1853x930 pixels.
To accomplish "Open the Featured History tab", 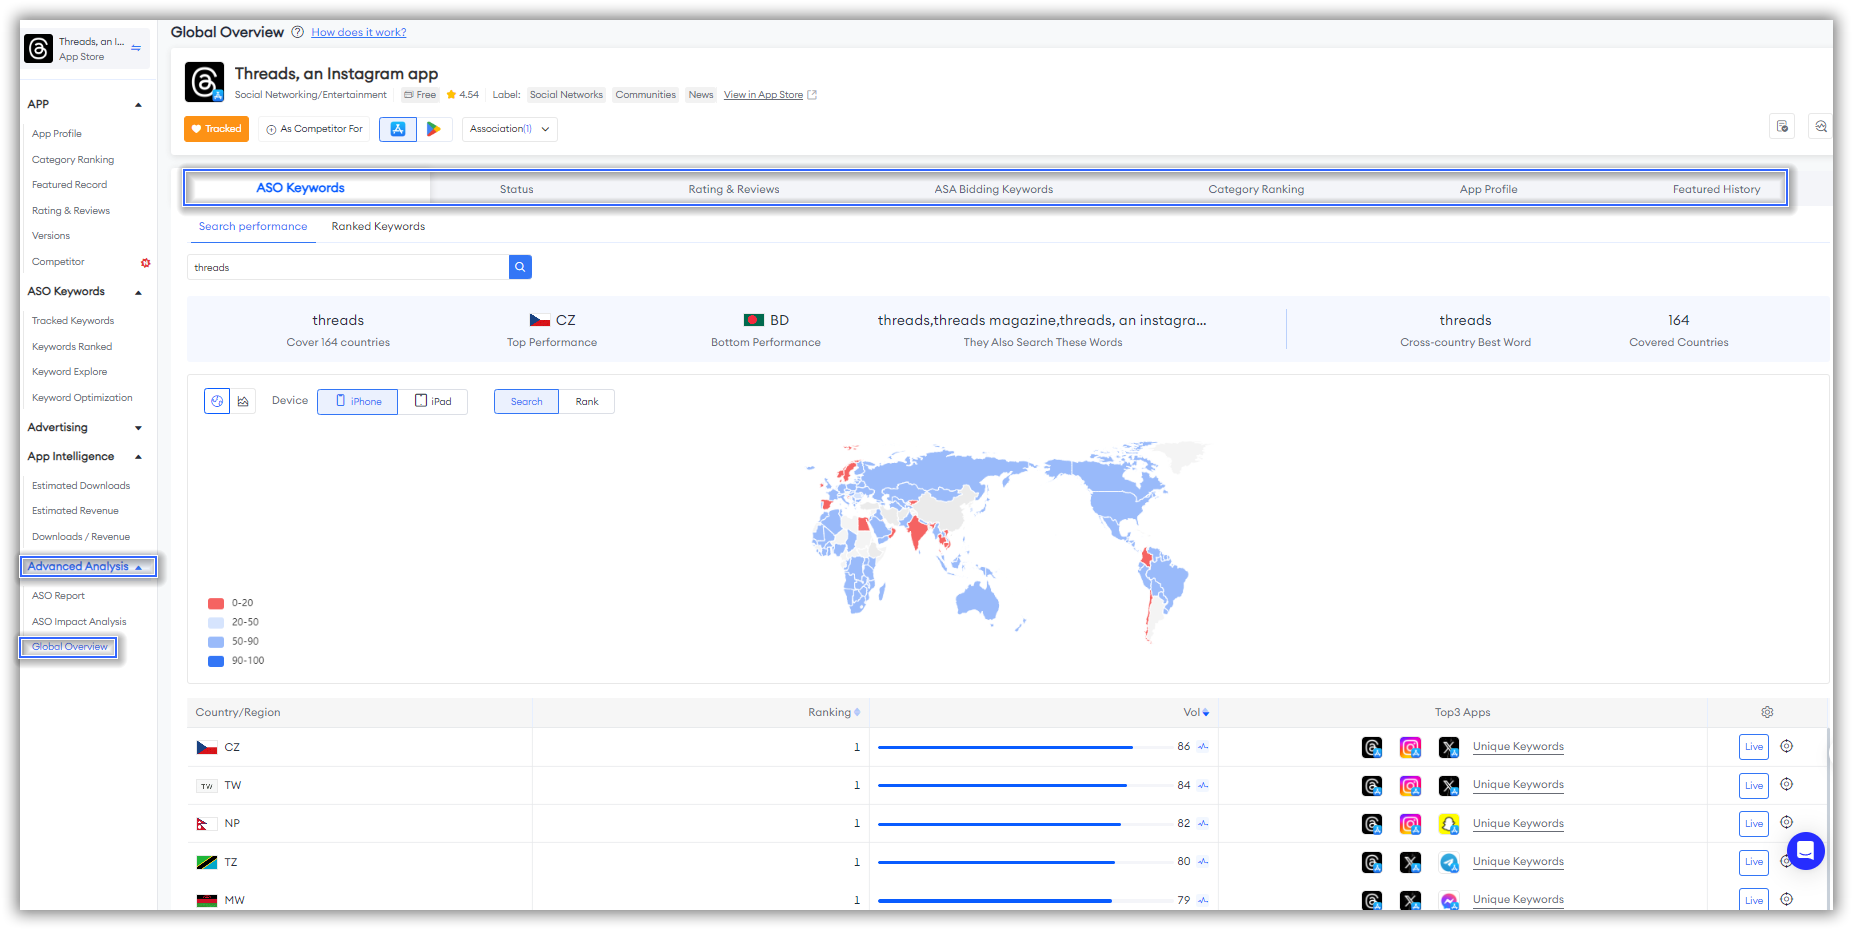I will (1716, 189).
